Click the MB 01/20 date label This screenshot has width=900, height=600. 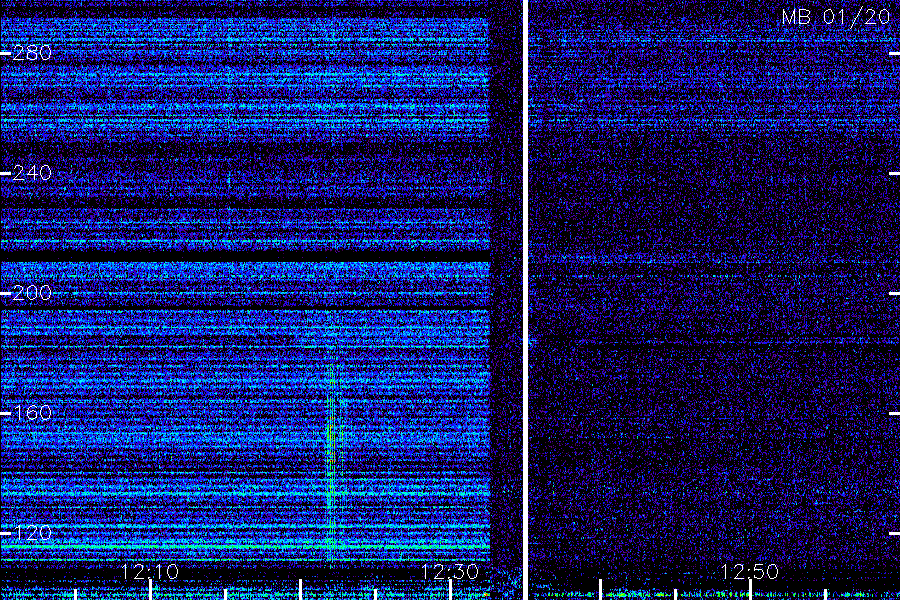click(836, 17)
